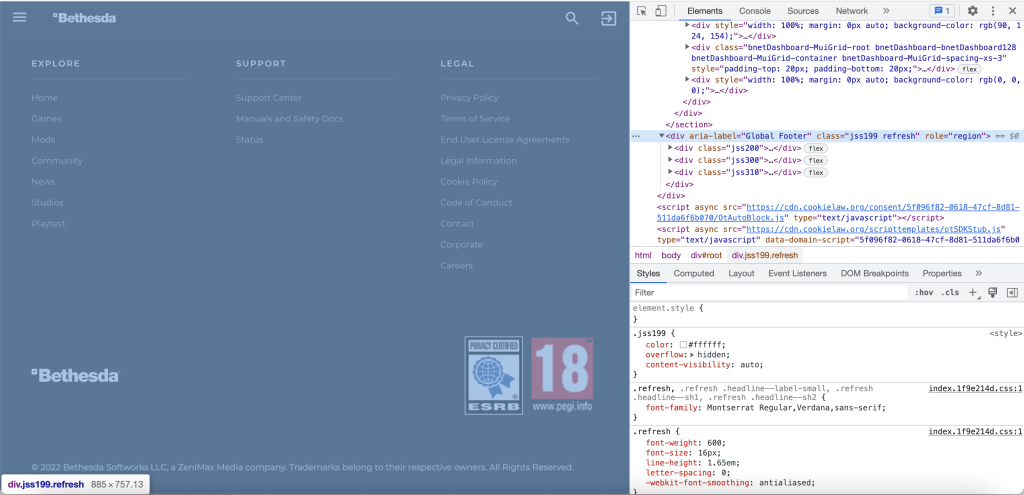Toggle the .cls class editor button

950,293
